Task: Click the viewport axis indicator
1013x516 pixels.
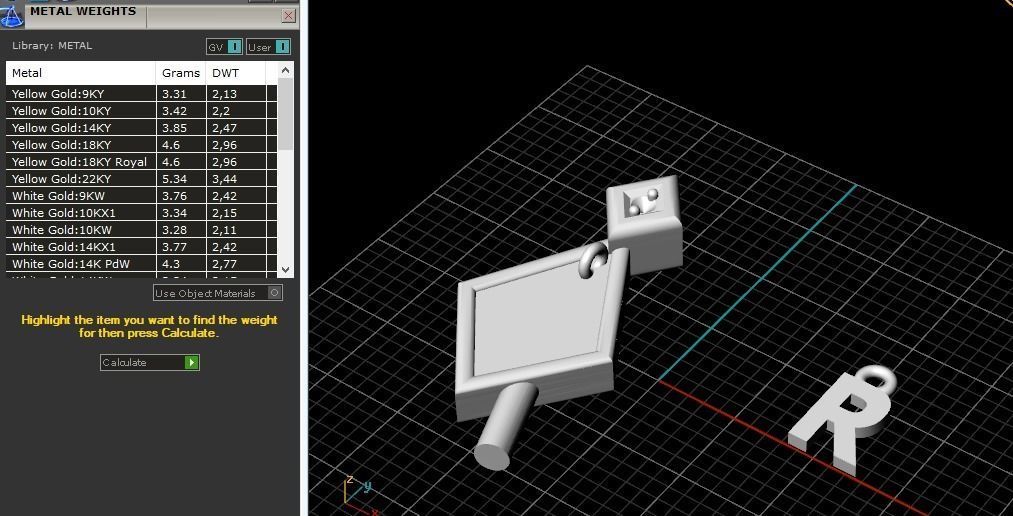Action: pyautogui.click(x=359, y=494)
